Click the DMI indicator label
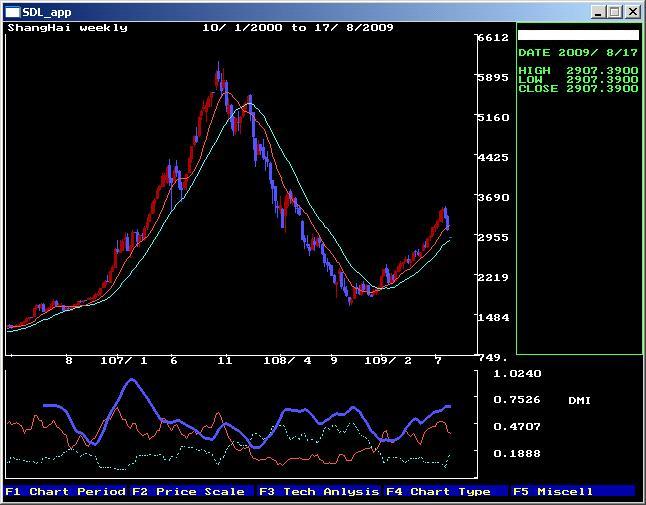The width and height of the screenshot is (646, 505). (579, 400)
